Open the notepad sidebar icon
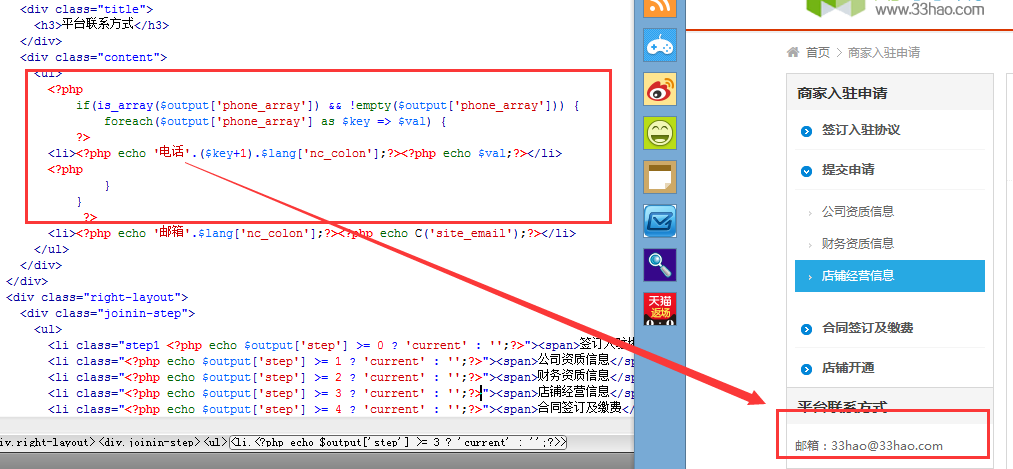The height and width of the screenshot is (469, 1013). tap(660, 177)
